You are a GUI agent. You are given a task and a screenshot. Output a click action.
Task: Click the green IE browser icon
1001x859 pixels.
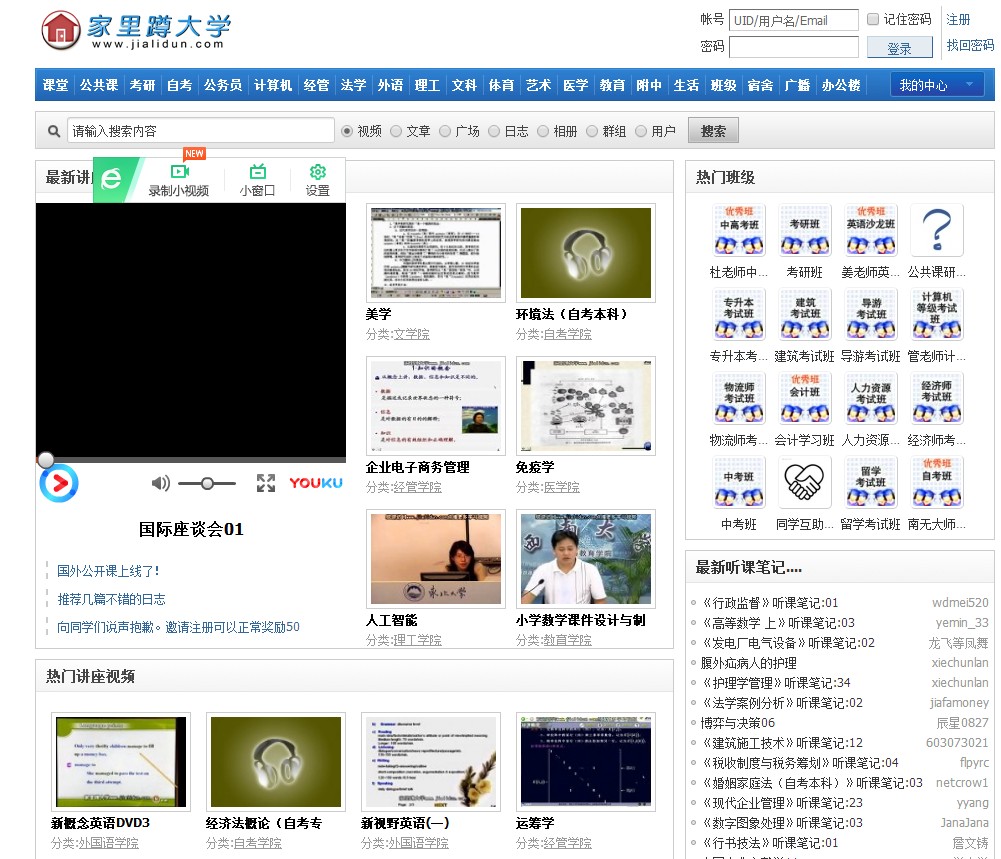113,180
